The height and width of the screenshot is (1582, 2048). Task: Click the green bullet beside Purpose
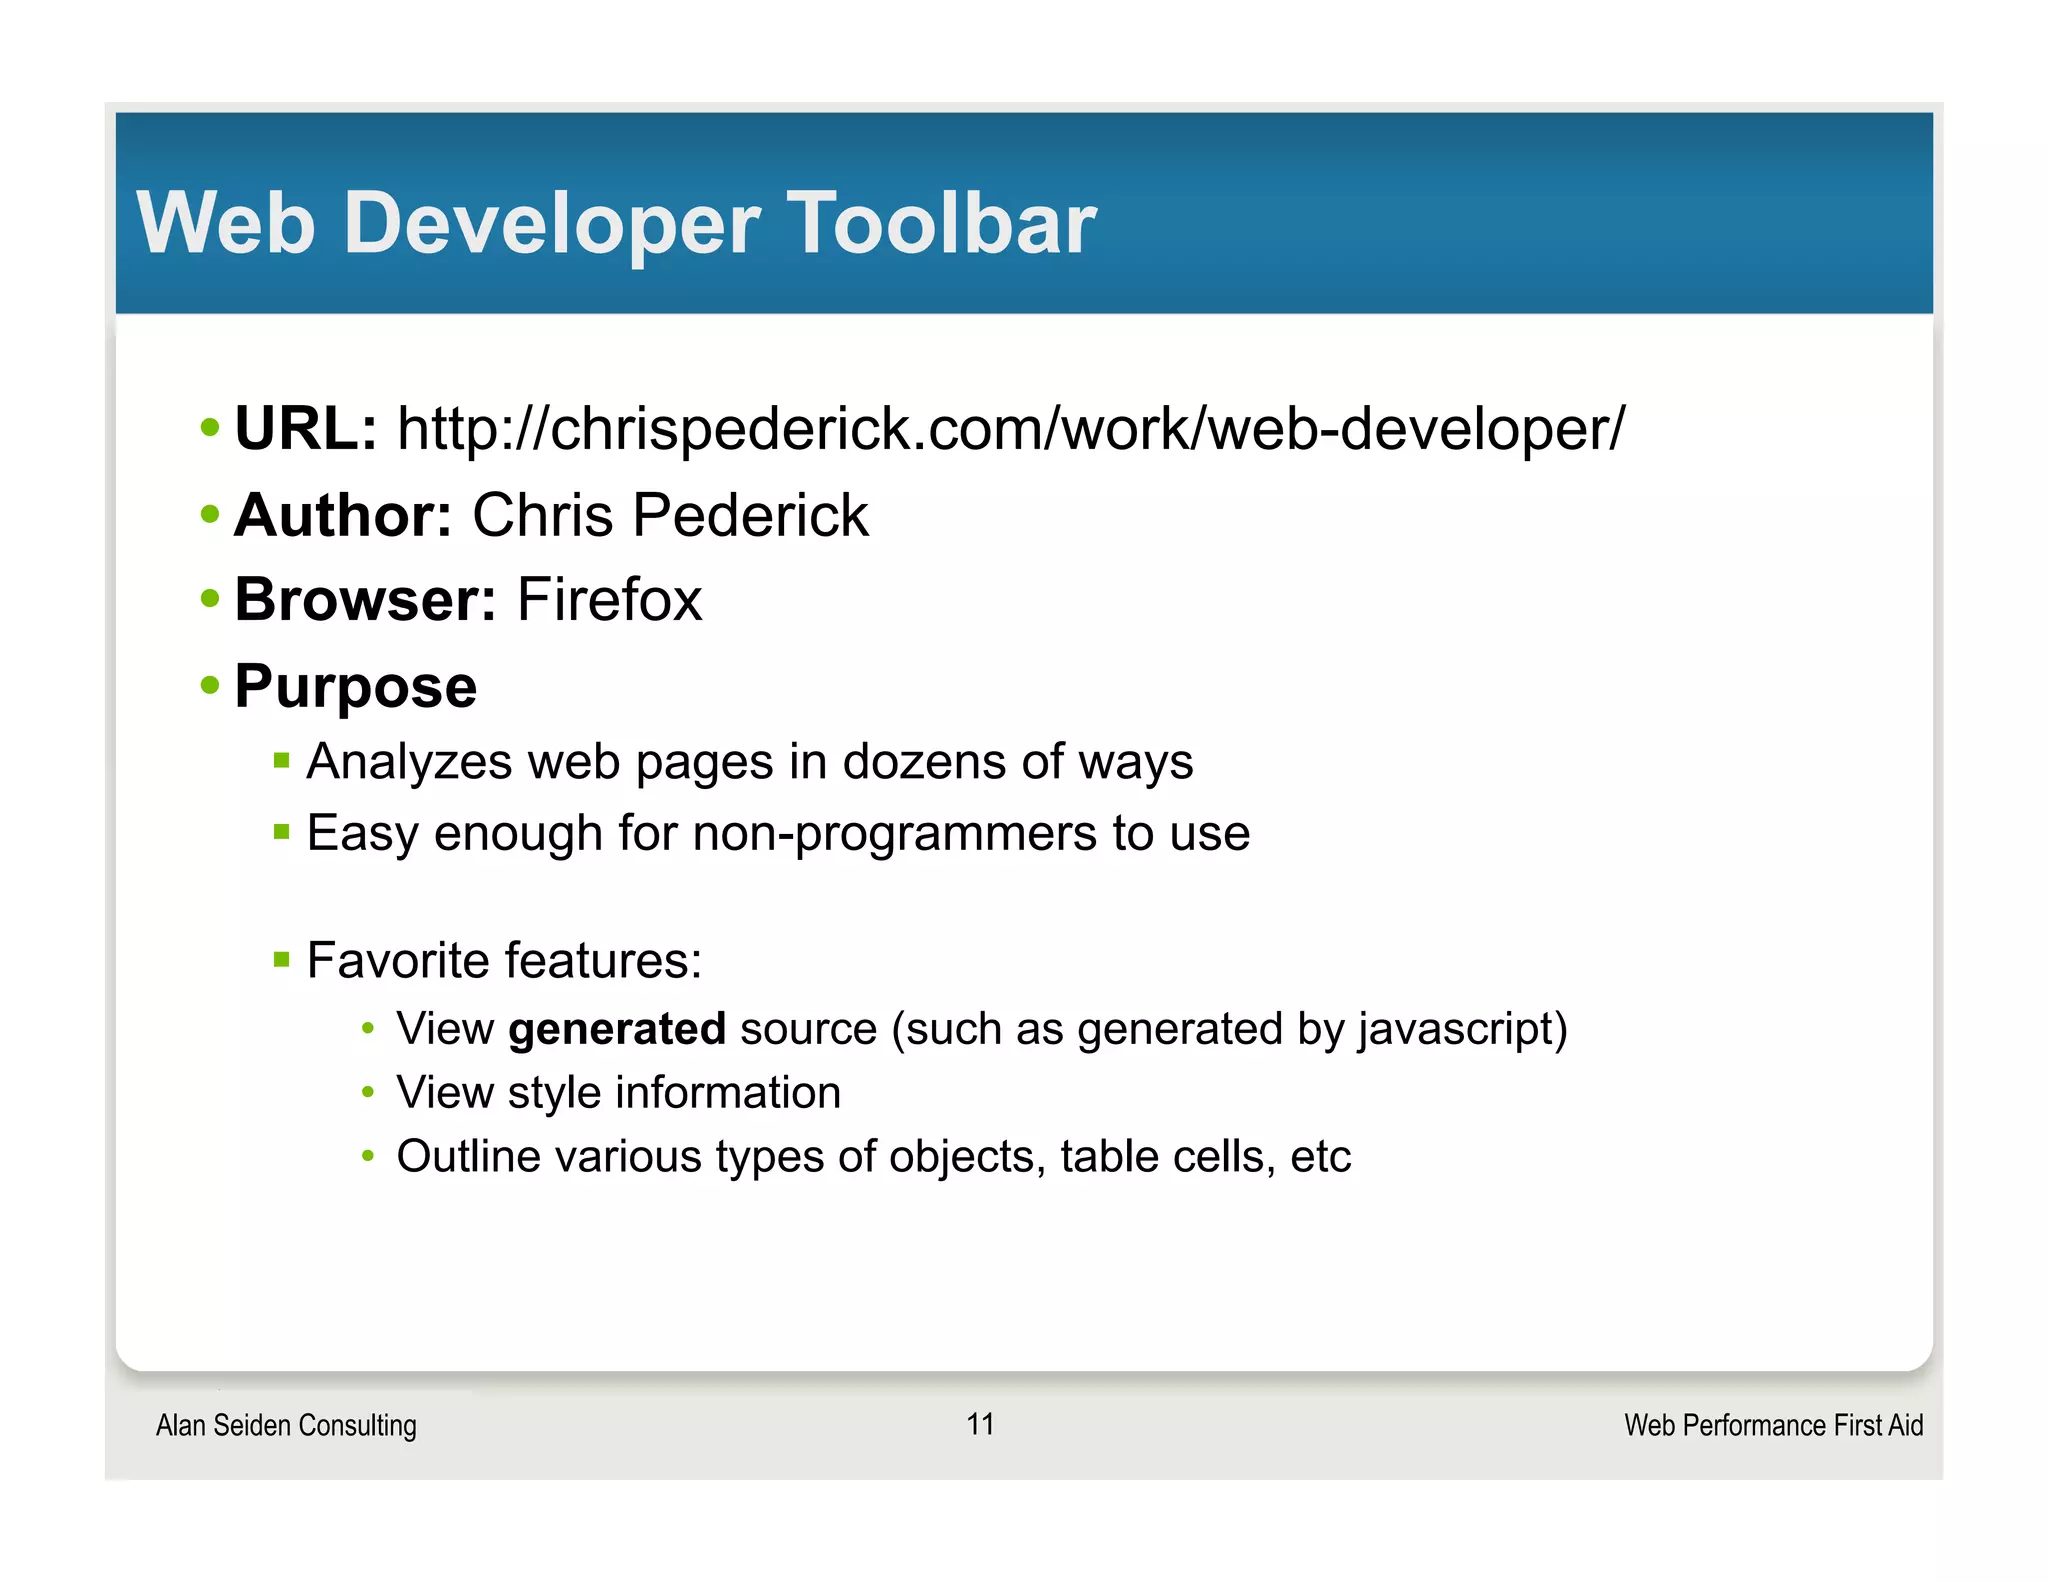point(209,686)
